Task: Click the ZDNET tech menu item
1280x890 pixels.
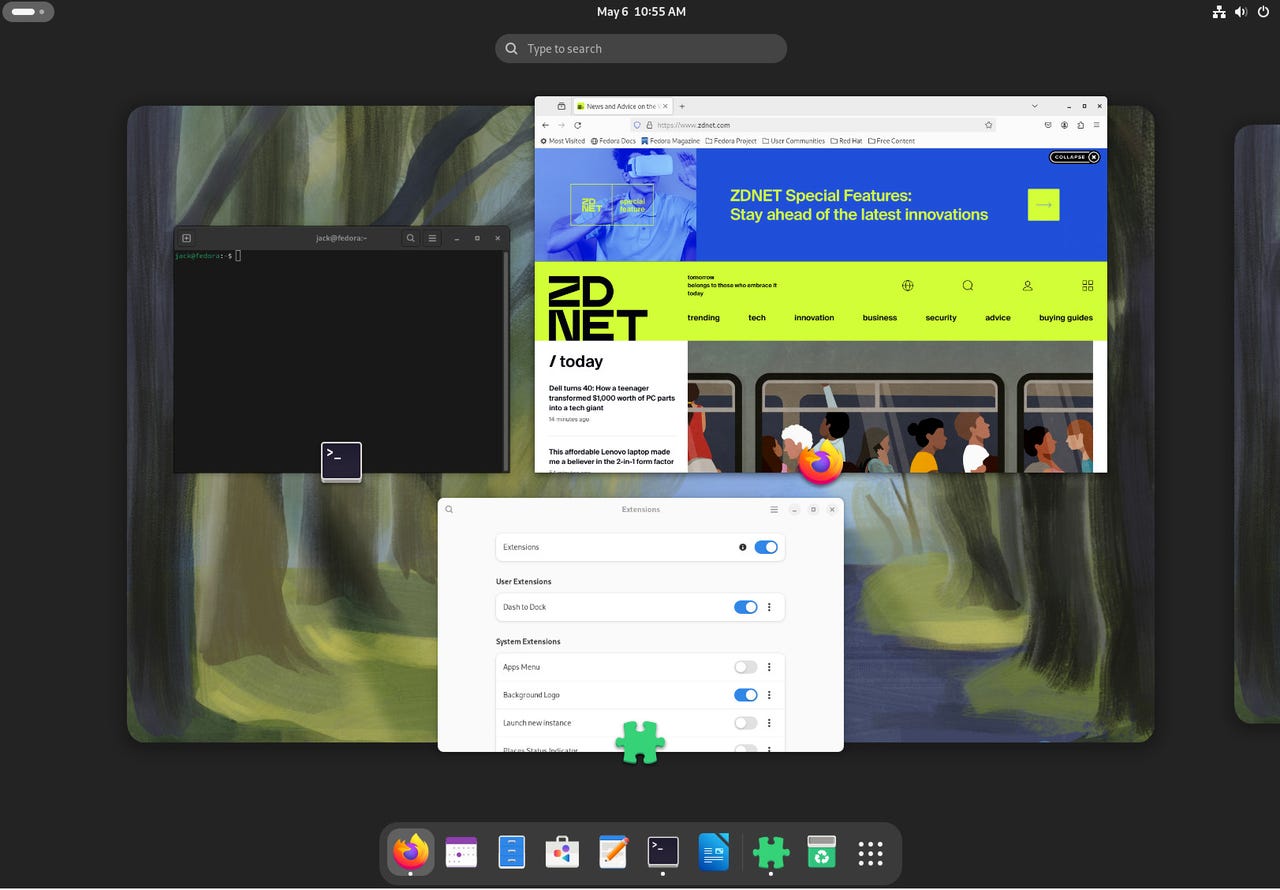Action: [x=757, y=318]
